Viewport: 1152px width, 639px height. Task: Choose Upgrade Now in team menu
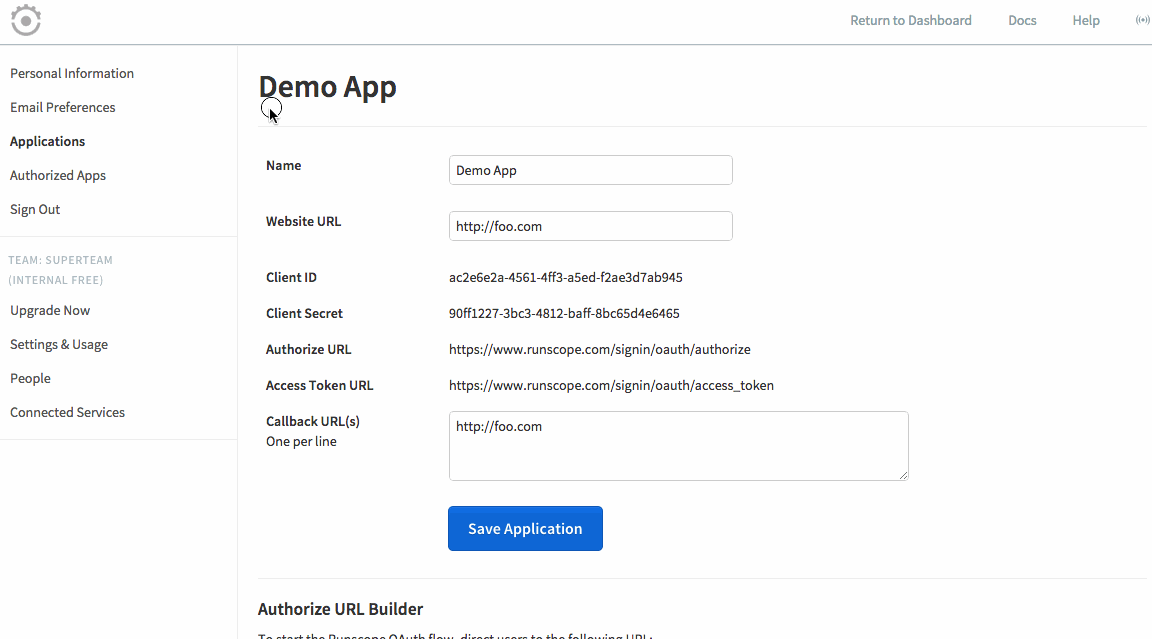pyautogui.click(x=50, y=311)
